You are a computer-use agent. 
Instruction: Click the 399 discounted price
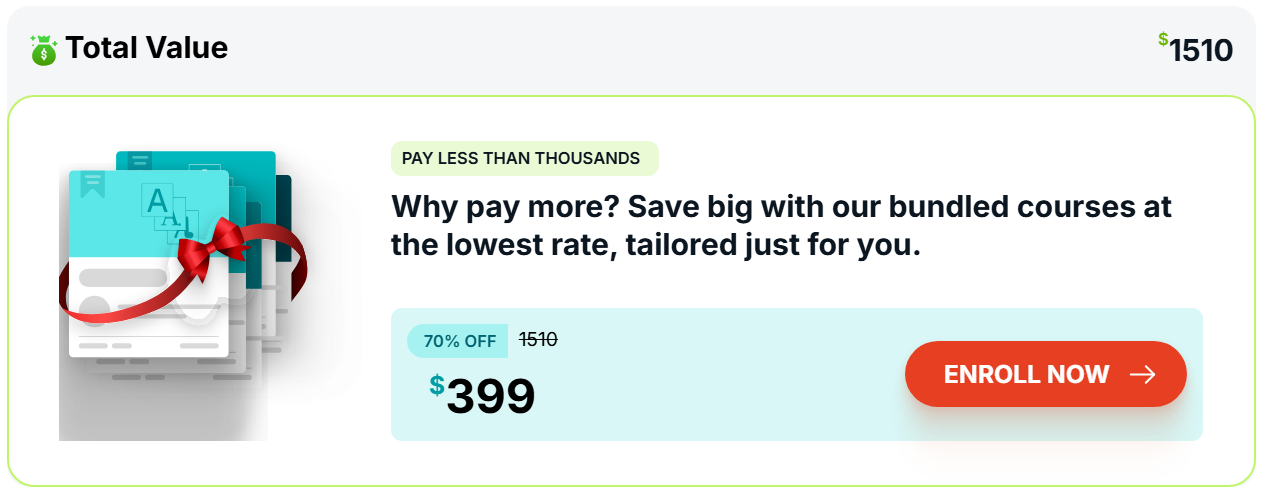pos(491,397)
